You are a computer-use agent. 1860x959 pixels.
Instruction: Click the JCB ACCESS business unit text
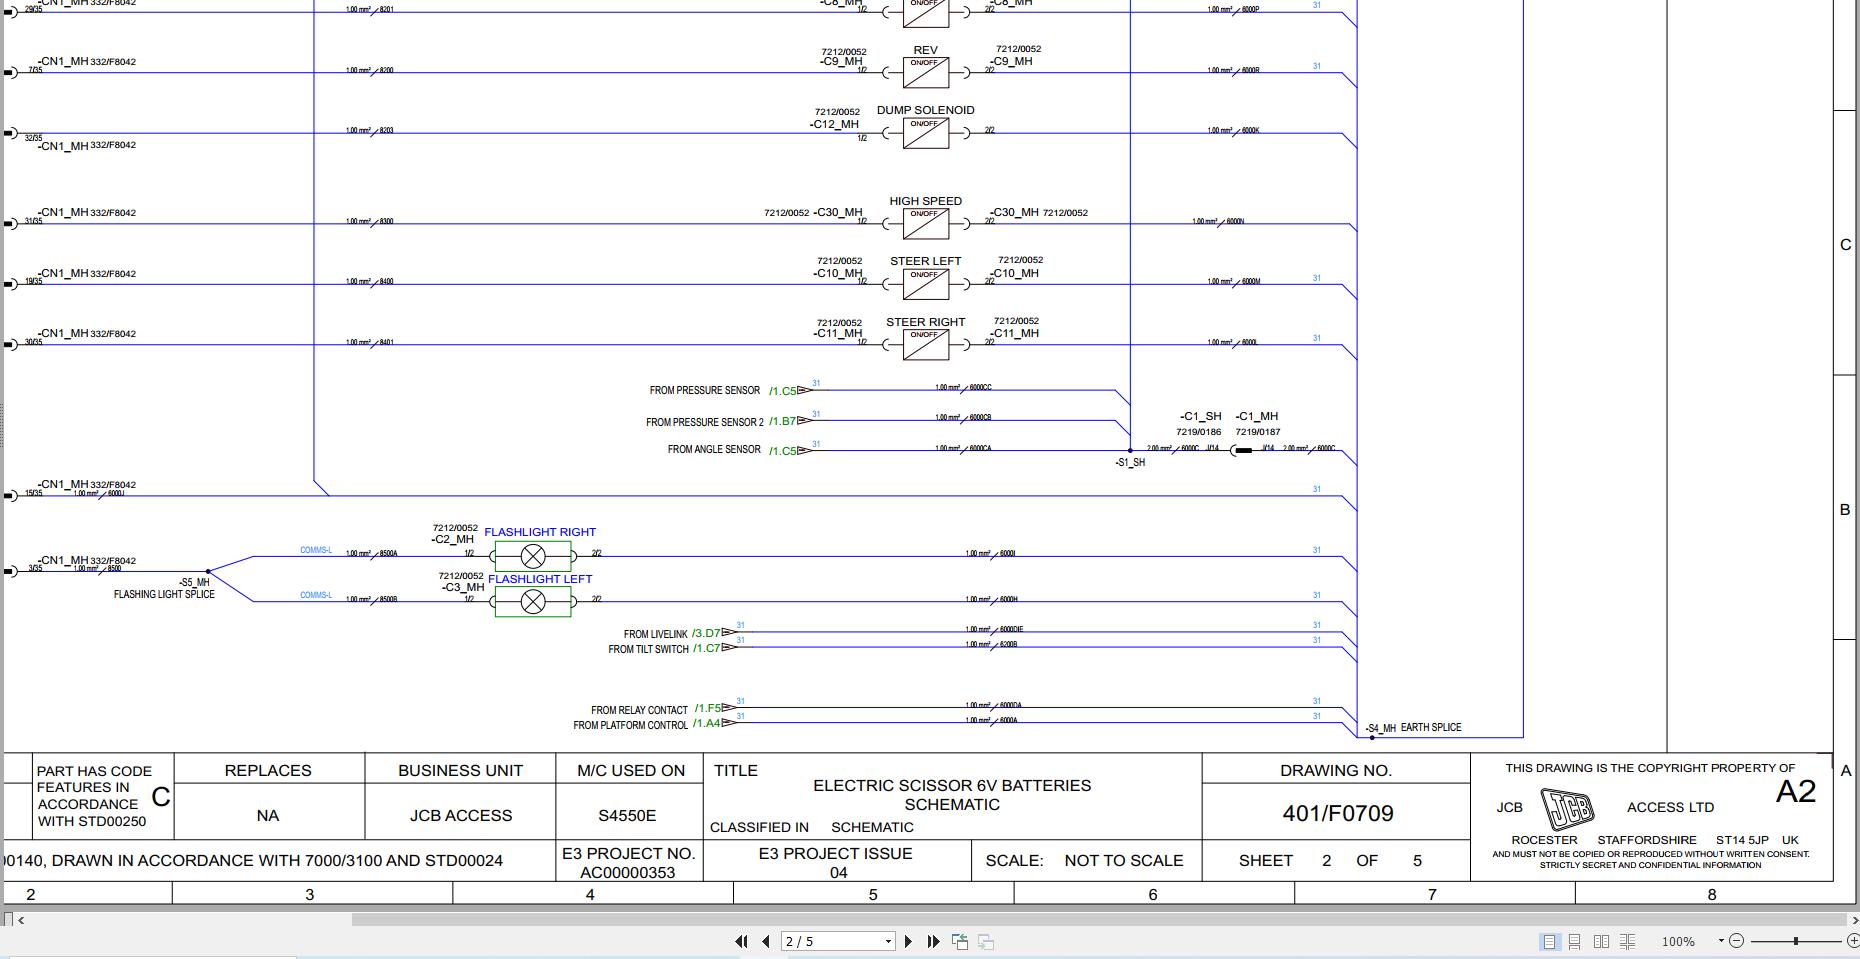pos(461,816)
